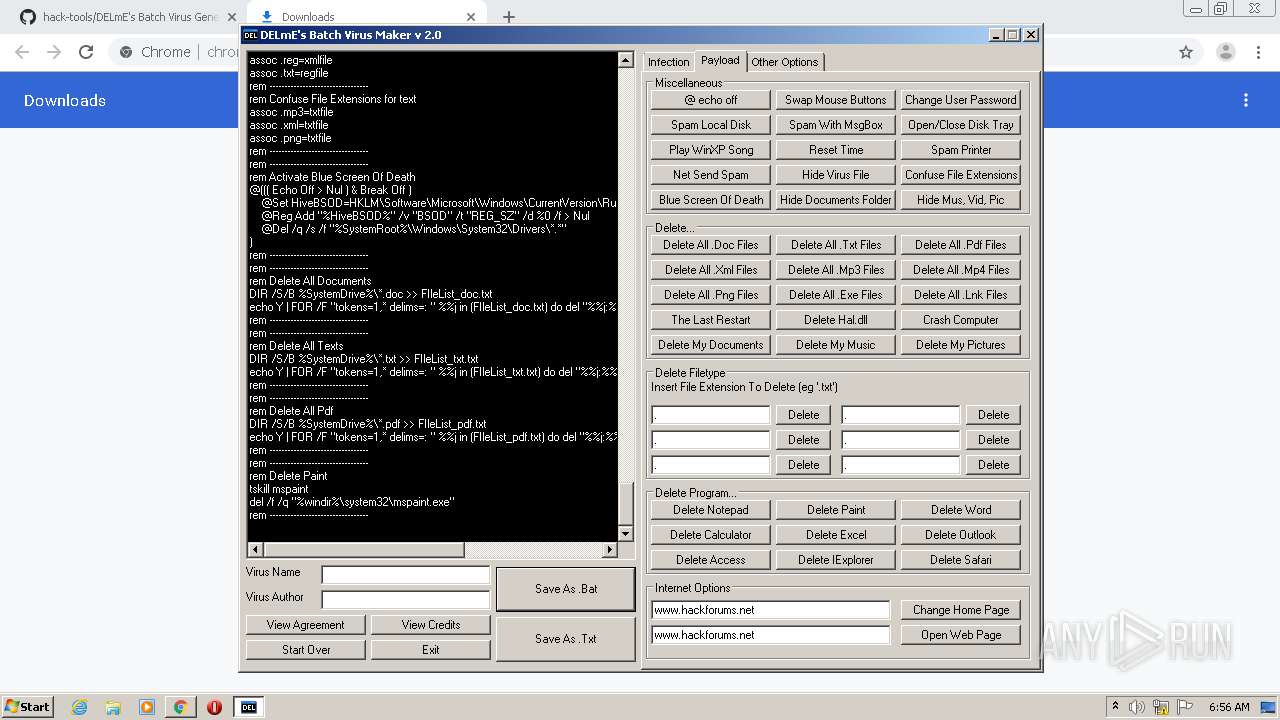Click View Agreement button
The width and height of the screenshot is (1280, 720).
(x=306, y=625)
